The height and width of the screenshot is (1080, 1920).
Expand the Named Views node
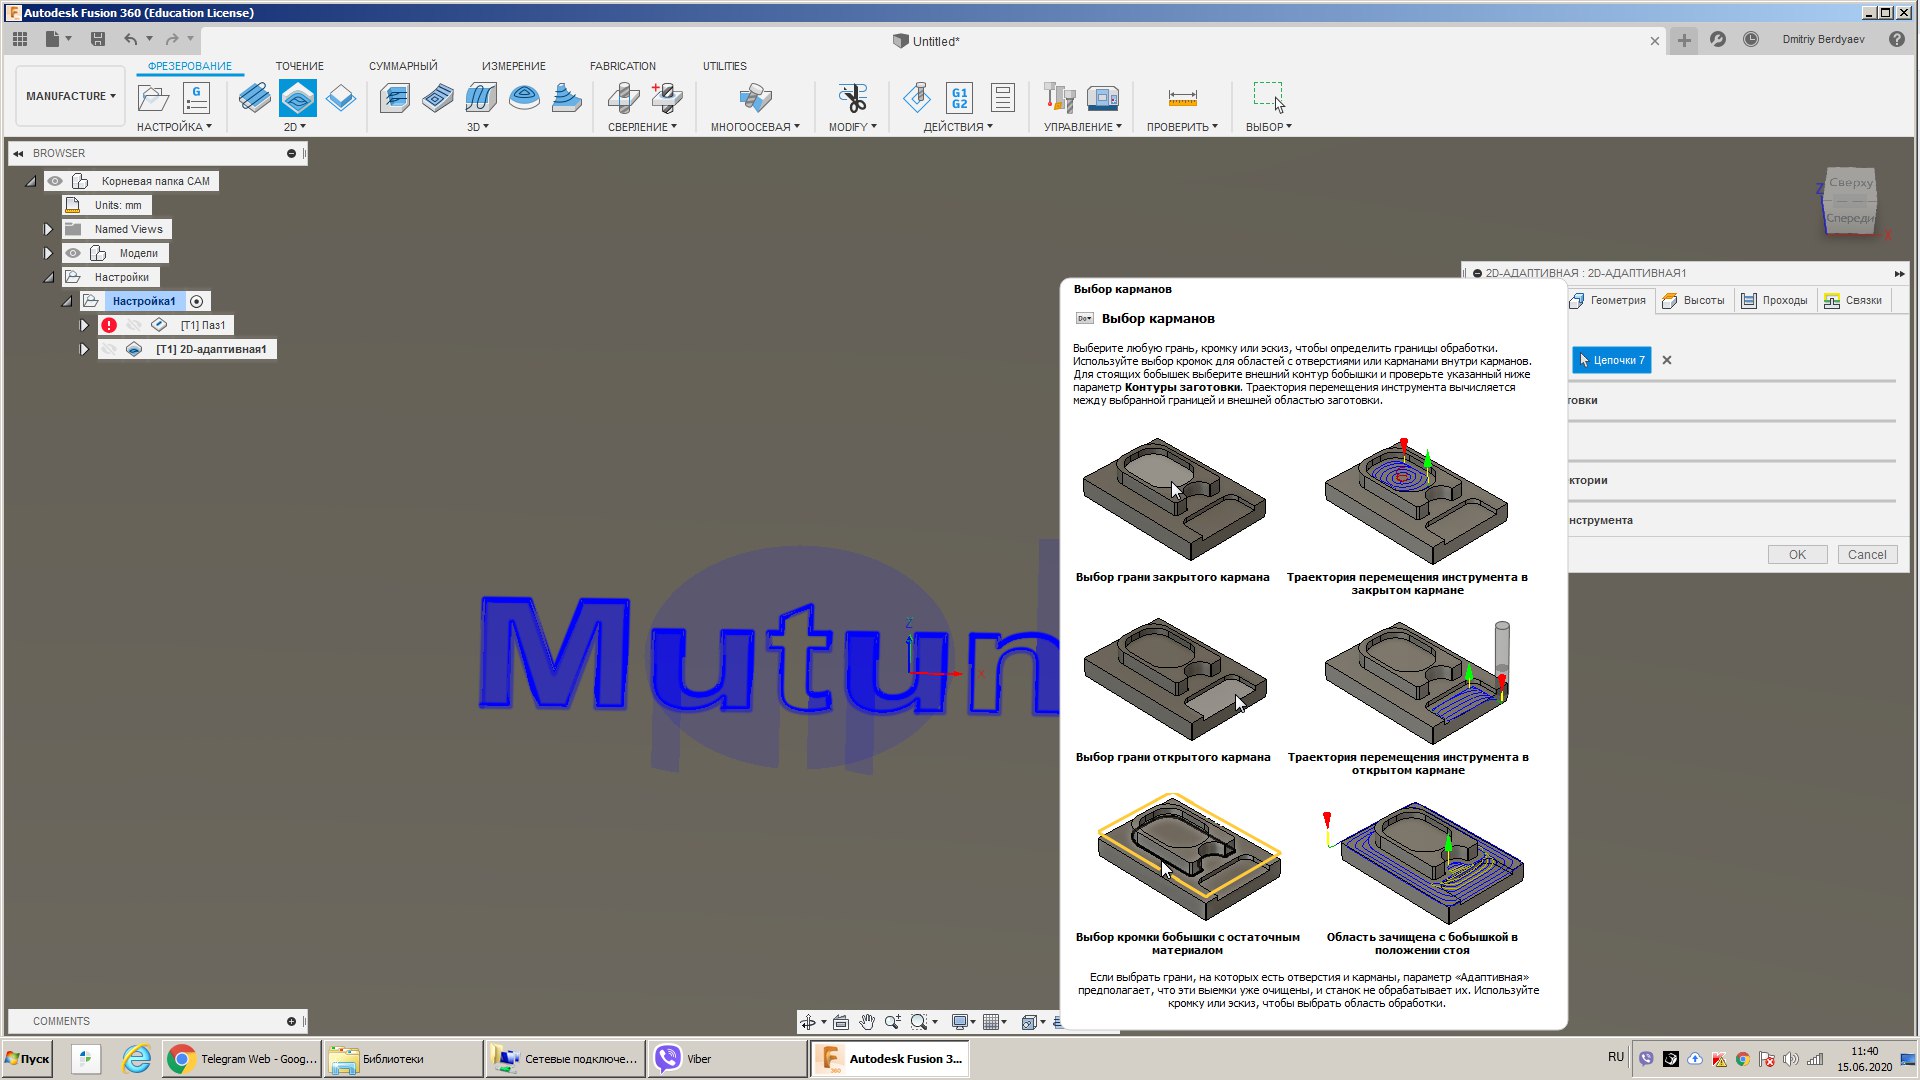(47, 229)
